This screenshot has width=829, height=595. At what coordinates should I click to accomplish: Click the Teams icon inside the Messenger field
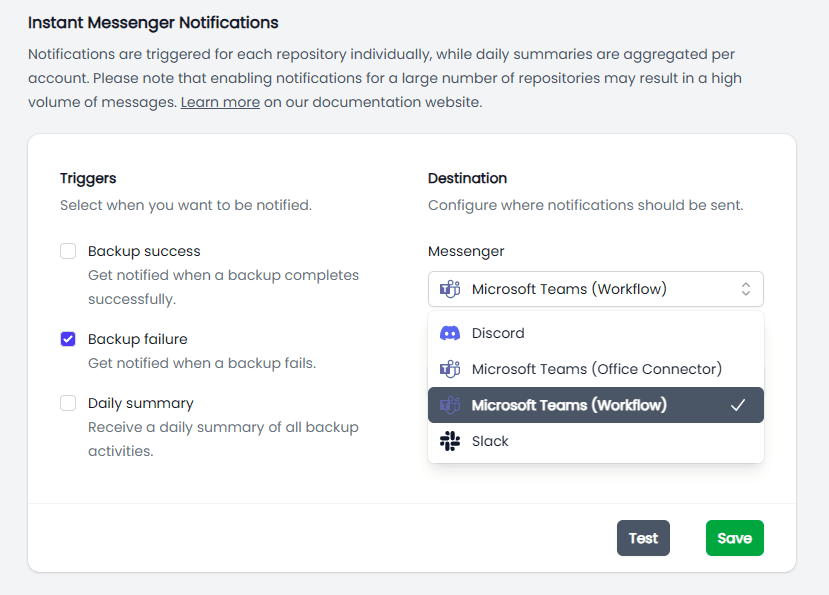click(450, 290)
